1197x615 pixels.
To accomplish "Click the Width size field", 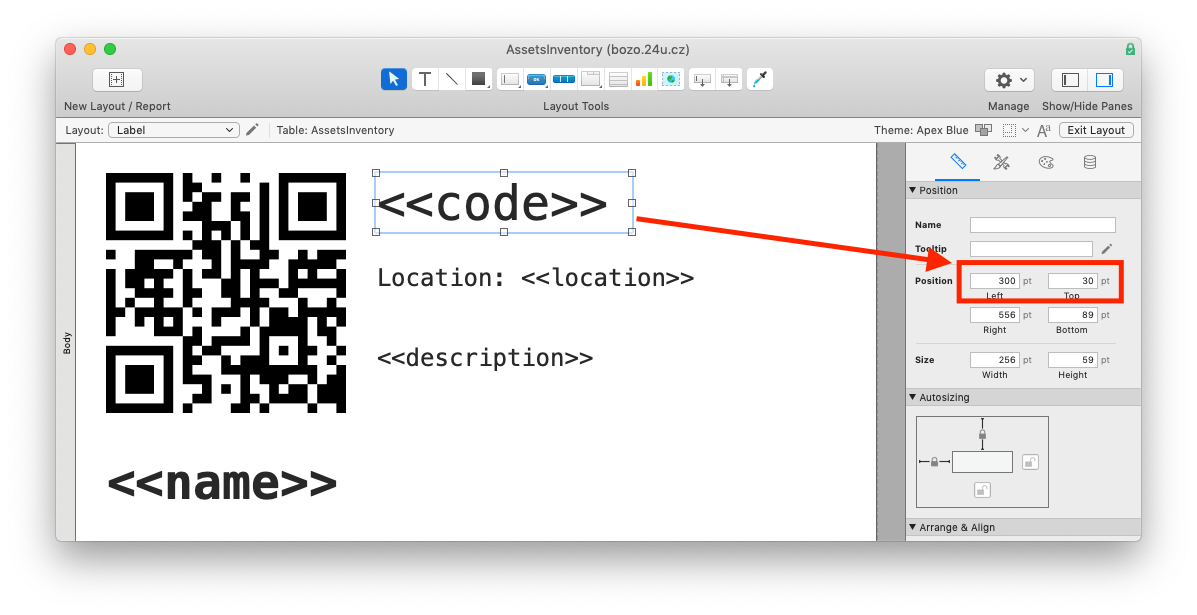I will [x=995, y=359].
